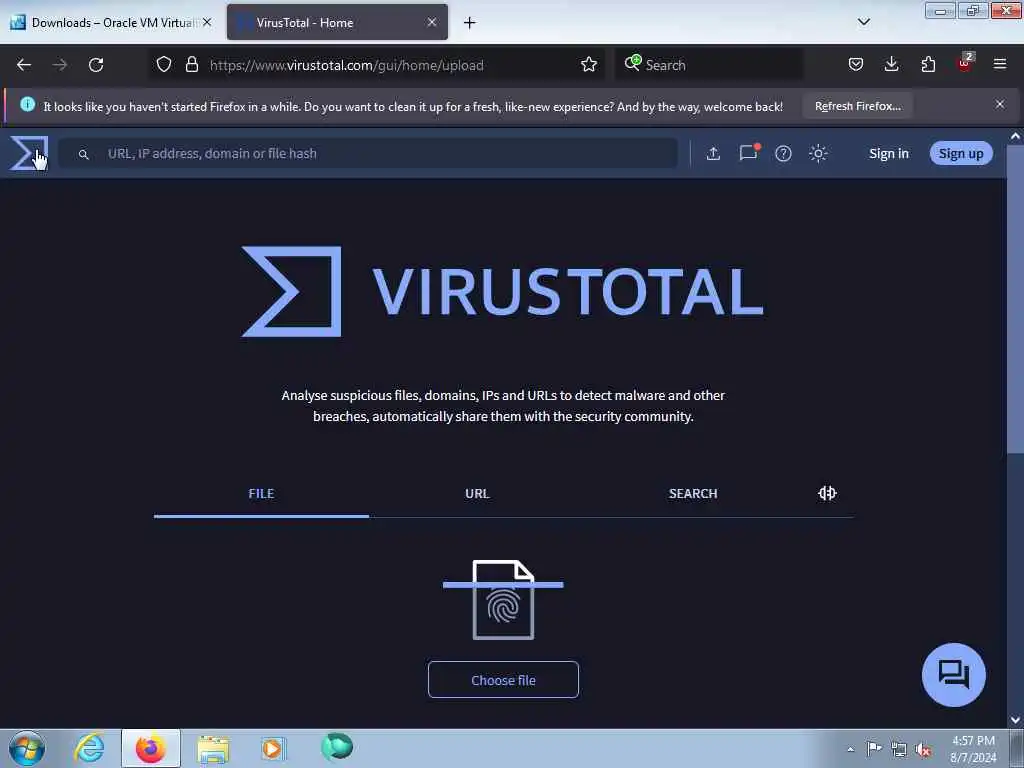Click the magnifier icon in VirusTotal search
Viewport: 1024px width, 768px height.
84,154
